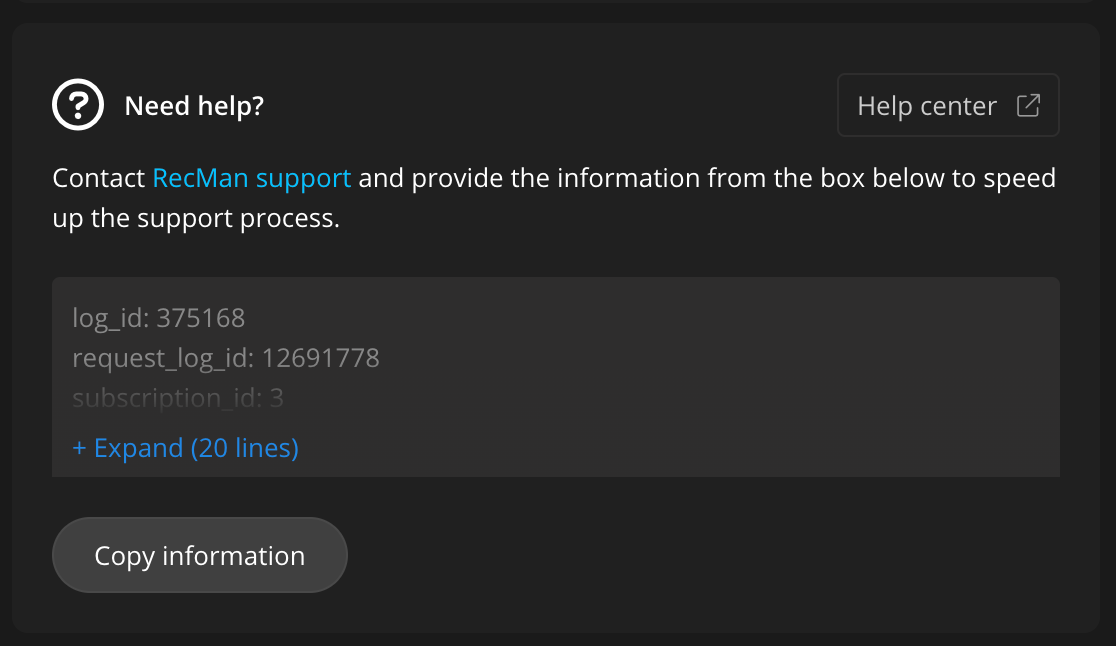This screenshot has width=1116, height=646.
Task: Click the log_id value 375168
Action: 201,318
